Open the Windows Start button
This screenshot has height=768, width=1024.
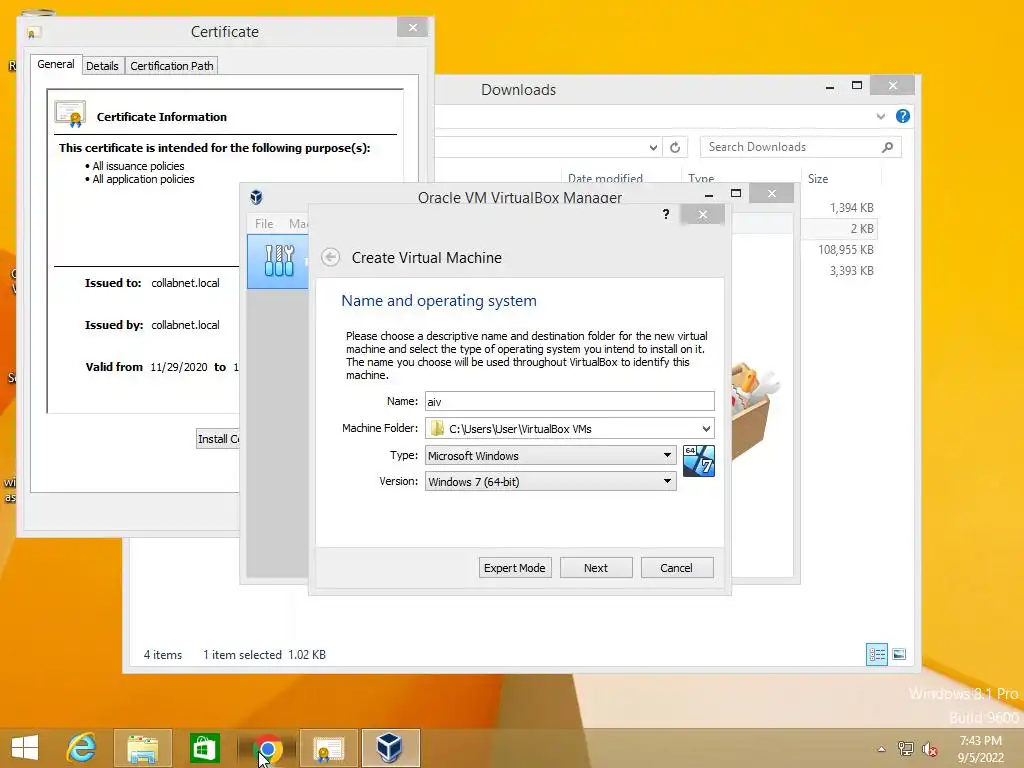click(25, 748)
